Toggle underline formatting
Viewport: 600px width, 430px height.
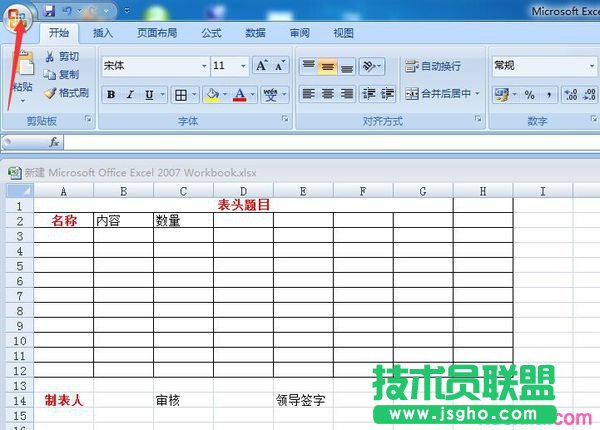point(149,94)
